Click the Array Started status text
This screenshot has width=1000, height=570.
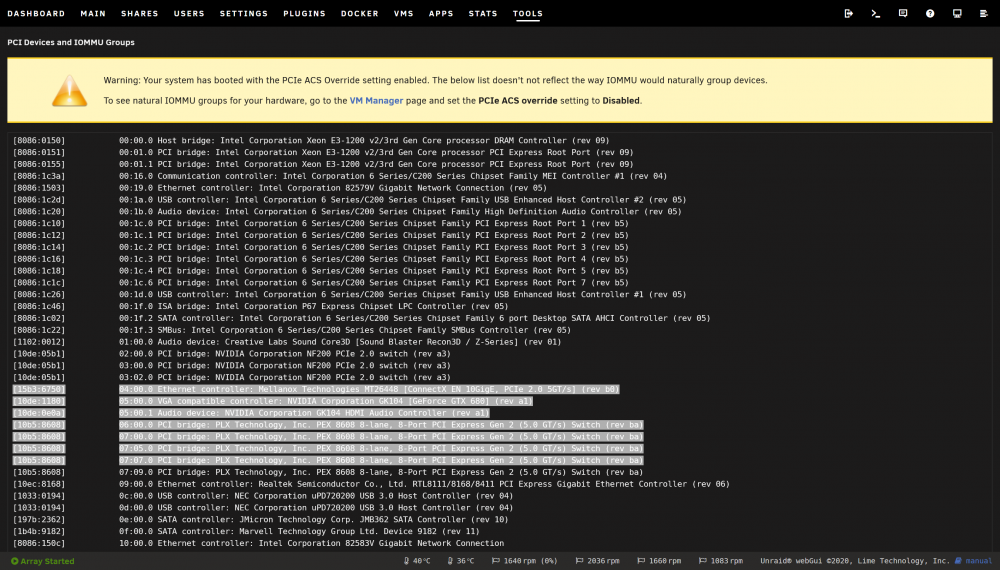point(47,561)
